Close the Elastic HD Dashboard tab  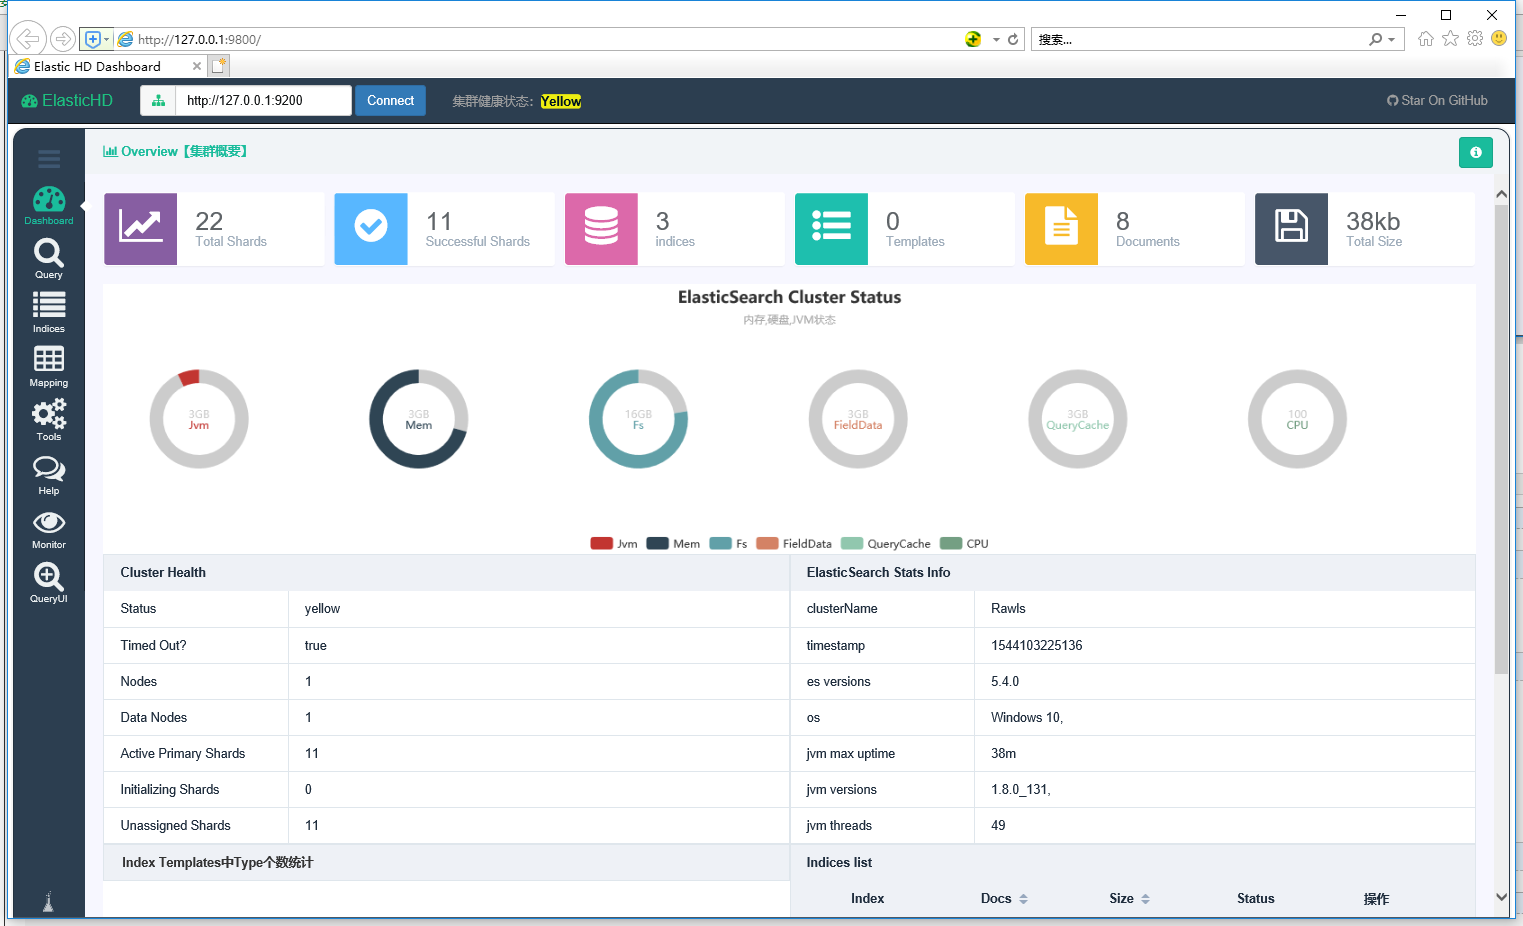coord(197,66)
